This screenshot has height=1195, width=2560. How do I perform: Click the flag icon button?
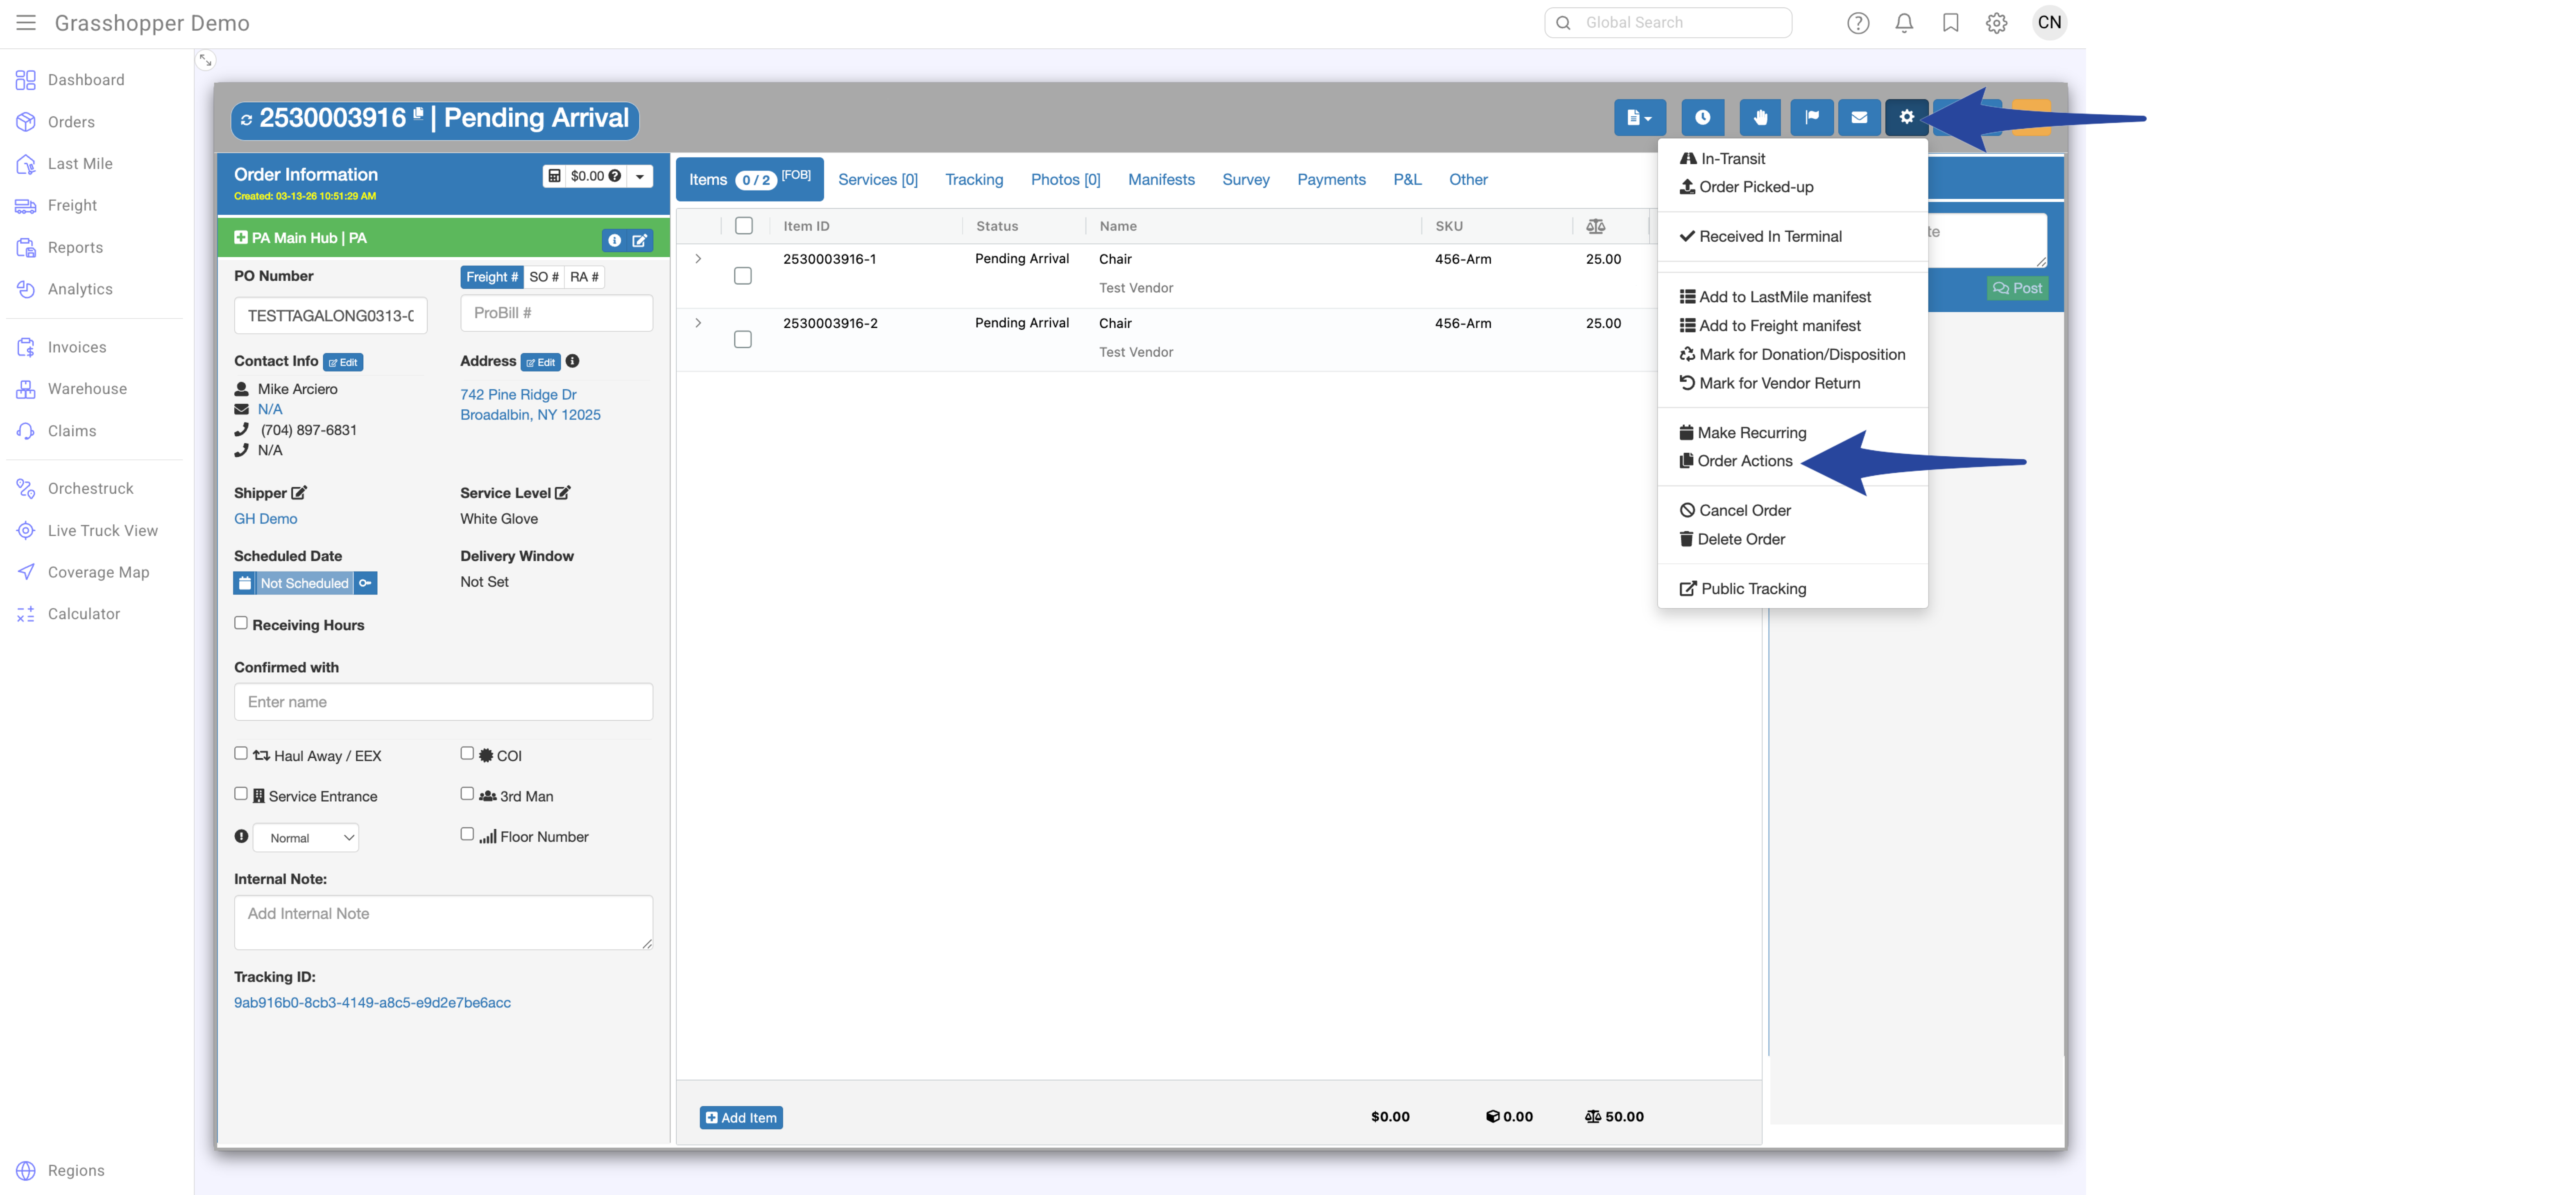point(1811,117)
